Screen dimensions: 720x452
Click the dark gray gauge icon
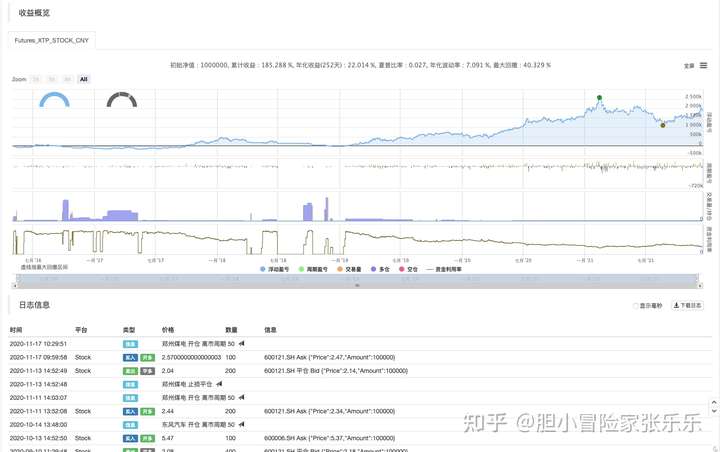coord(121,99)
